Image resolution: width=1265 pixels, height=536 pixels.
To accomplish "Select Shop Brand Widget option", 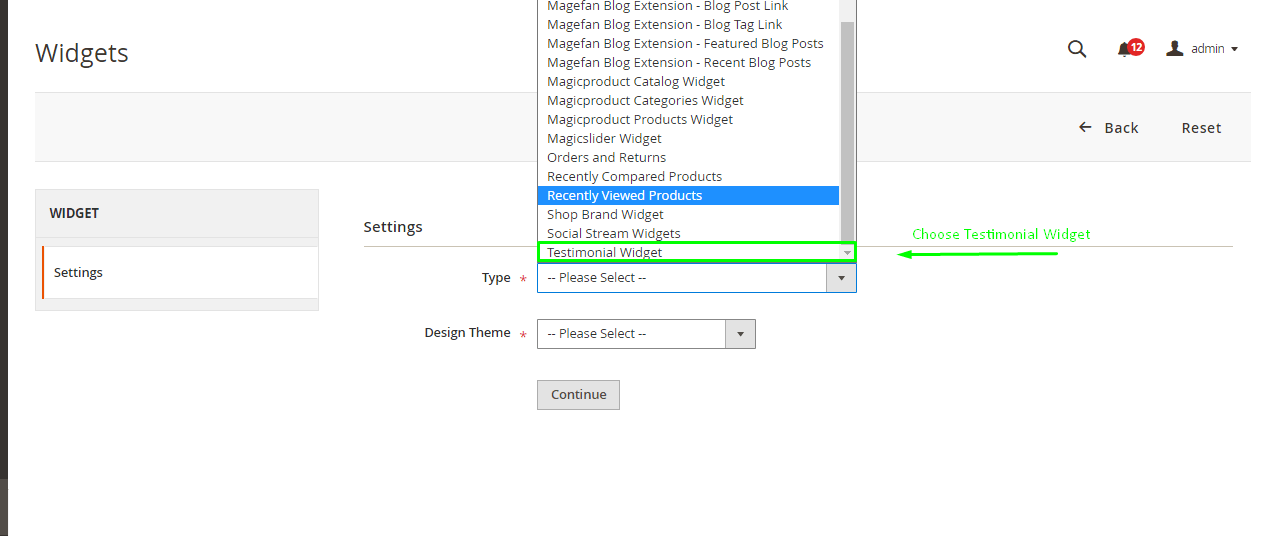I will coord(605,214).
